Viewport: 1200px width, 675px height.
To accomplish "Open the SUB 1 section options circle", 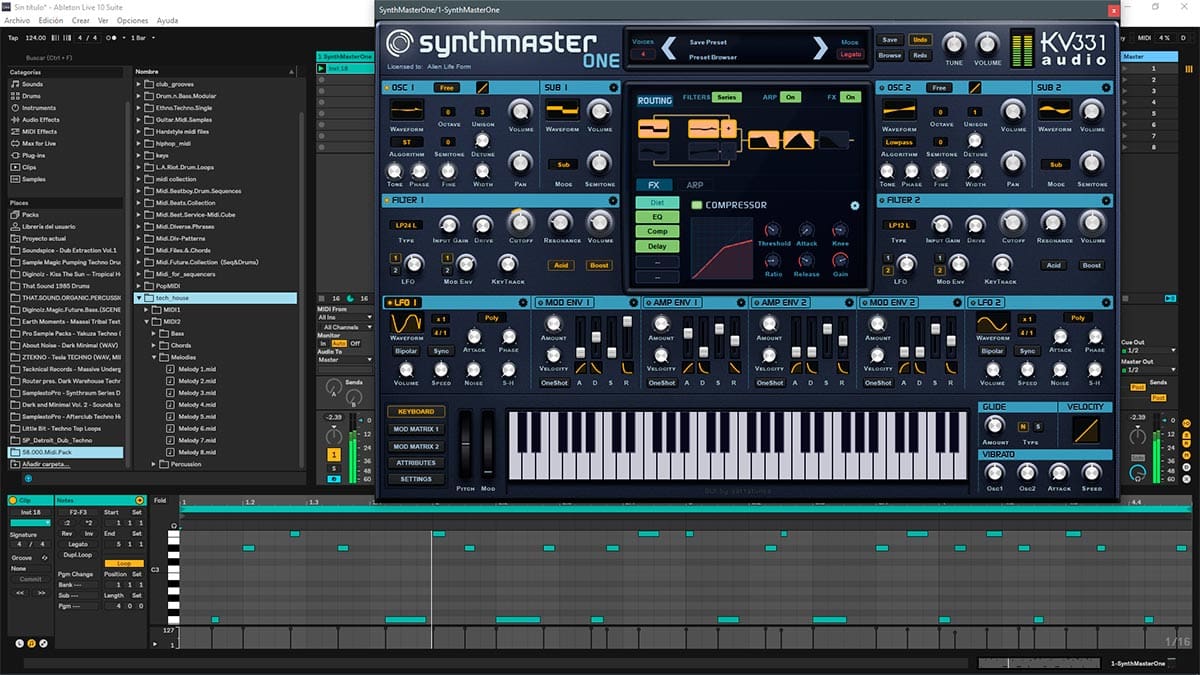I will [613, 88].
